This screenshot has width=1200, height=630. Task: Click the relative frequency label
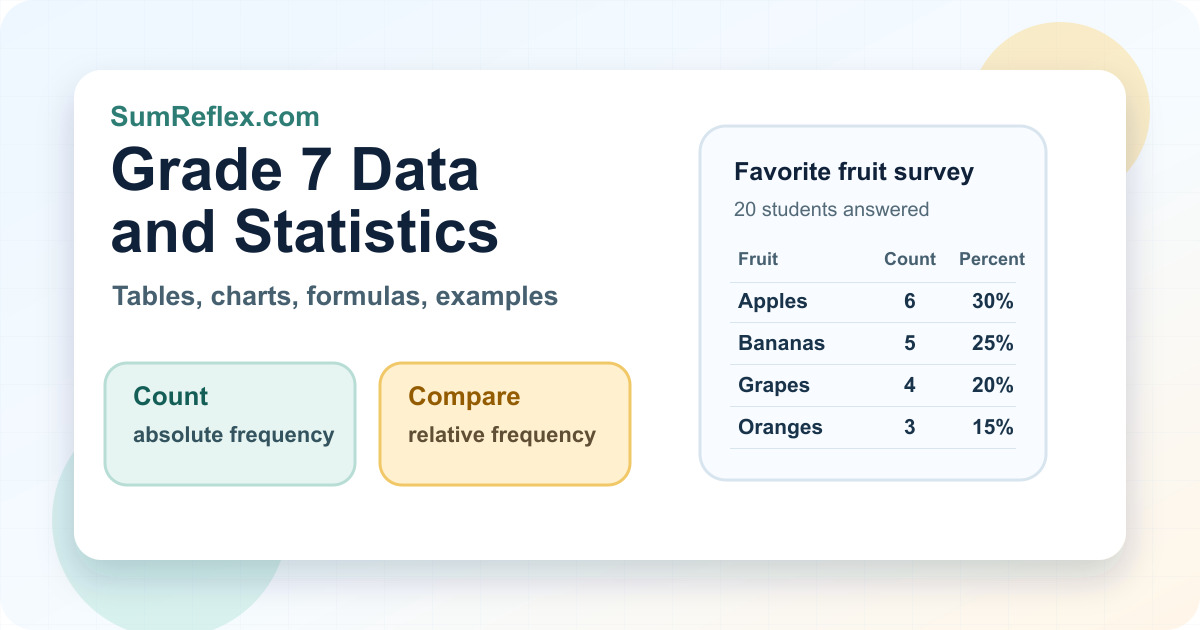[x=502, y=435]
